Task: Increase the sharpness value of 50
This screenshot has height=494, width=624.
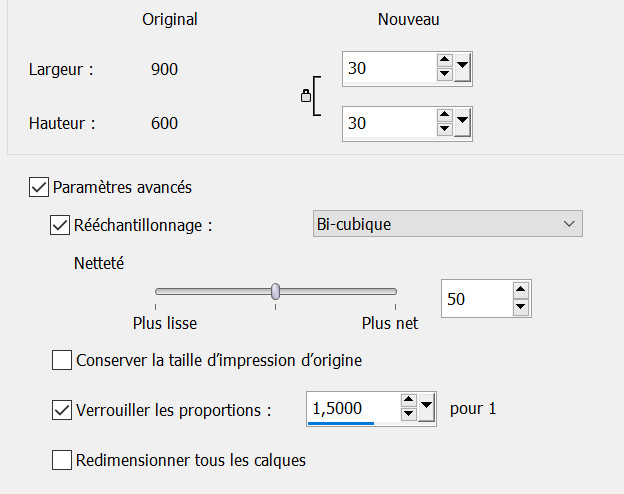Action: (520, 291)
